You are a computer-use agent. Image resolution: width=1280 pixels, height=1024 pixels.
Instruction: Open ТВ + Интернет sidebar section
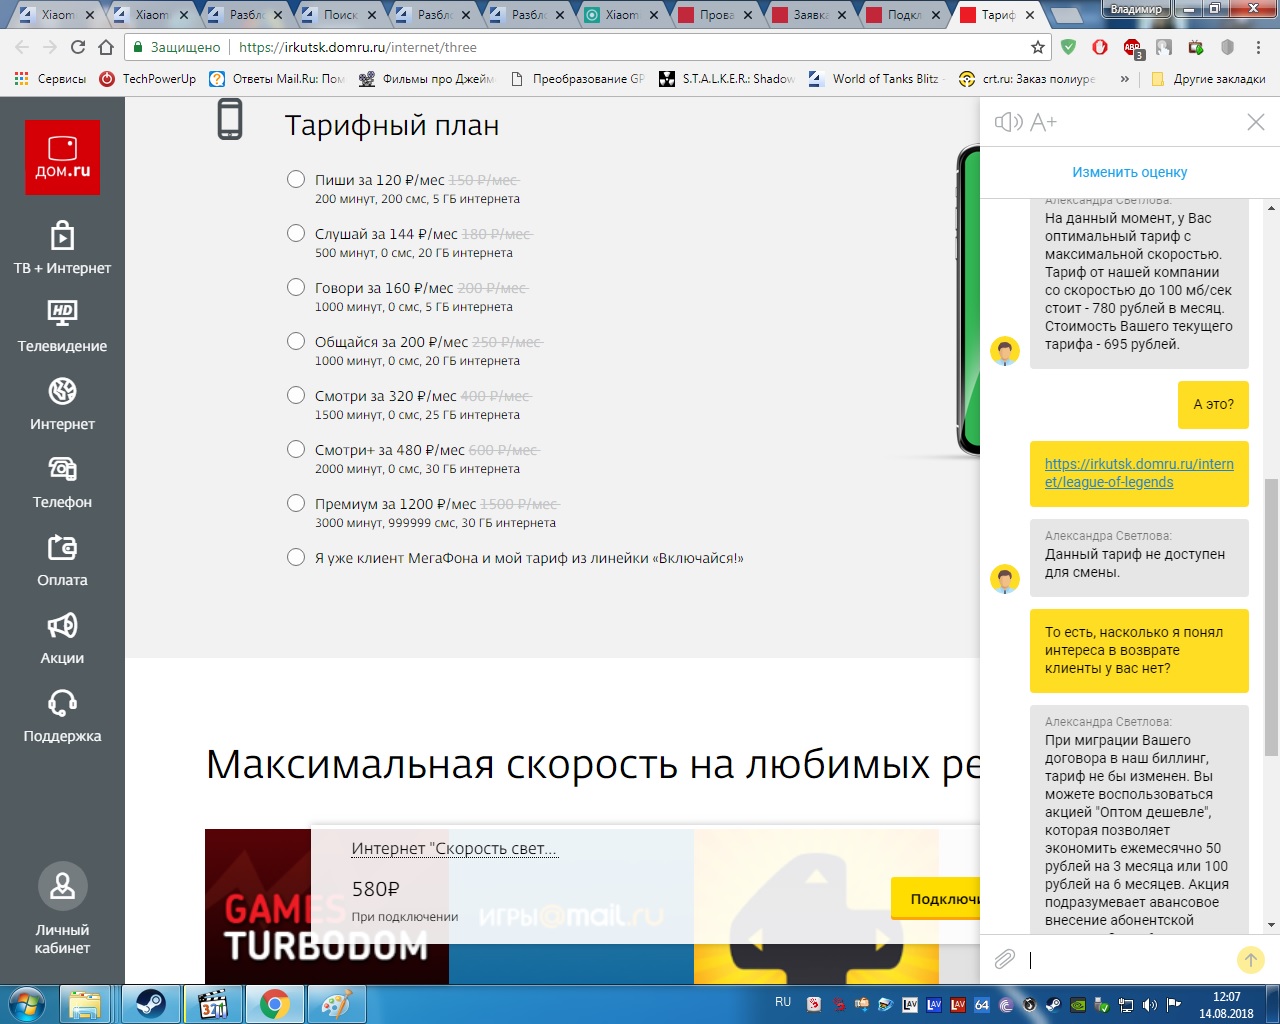click(x=62, y=247)
